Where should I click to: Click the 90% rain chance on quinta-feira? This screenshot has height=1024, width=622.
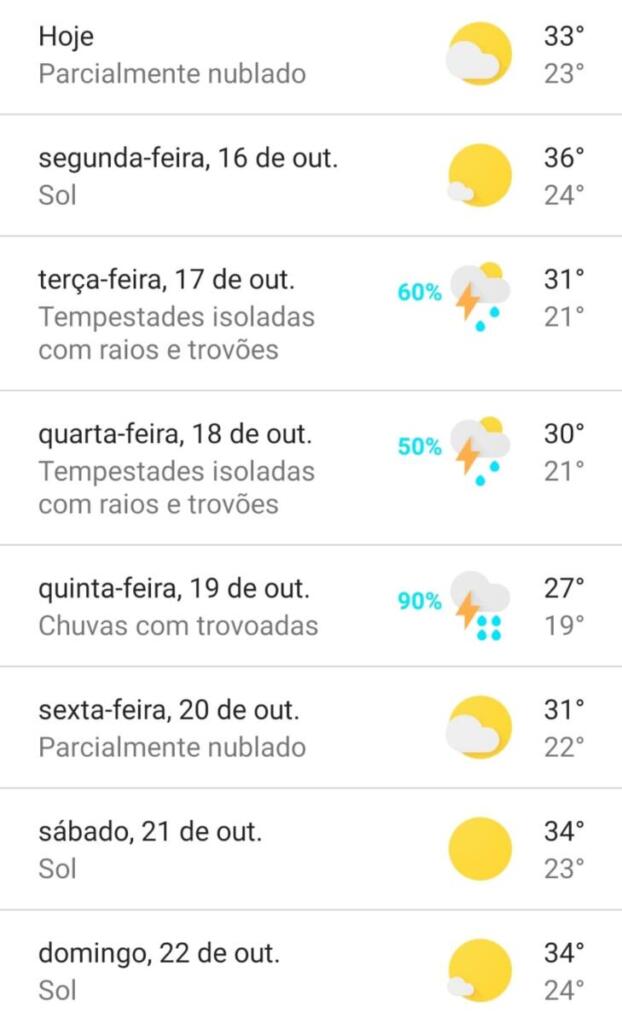click(x=419, y=601)
